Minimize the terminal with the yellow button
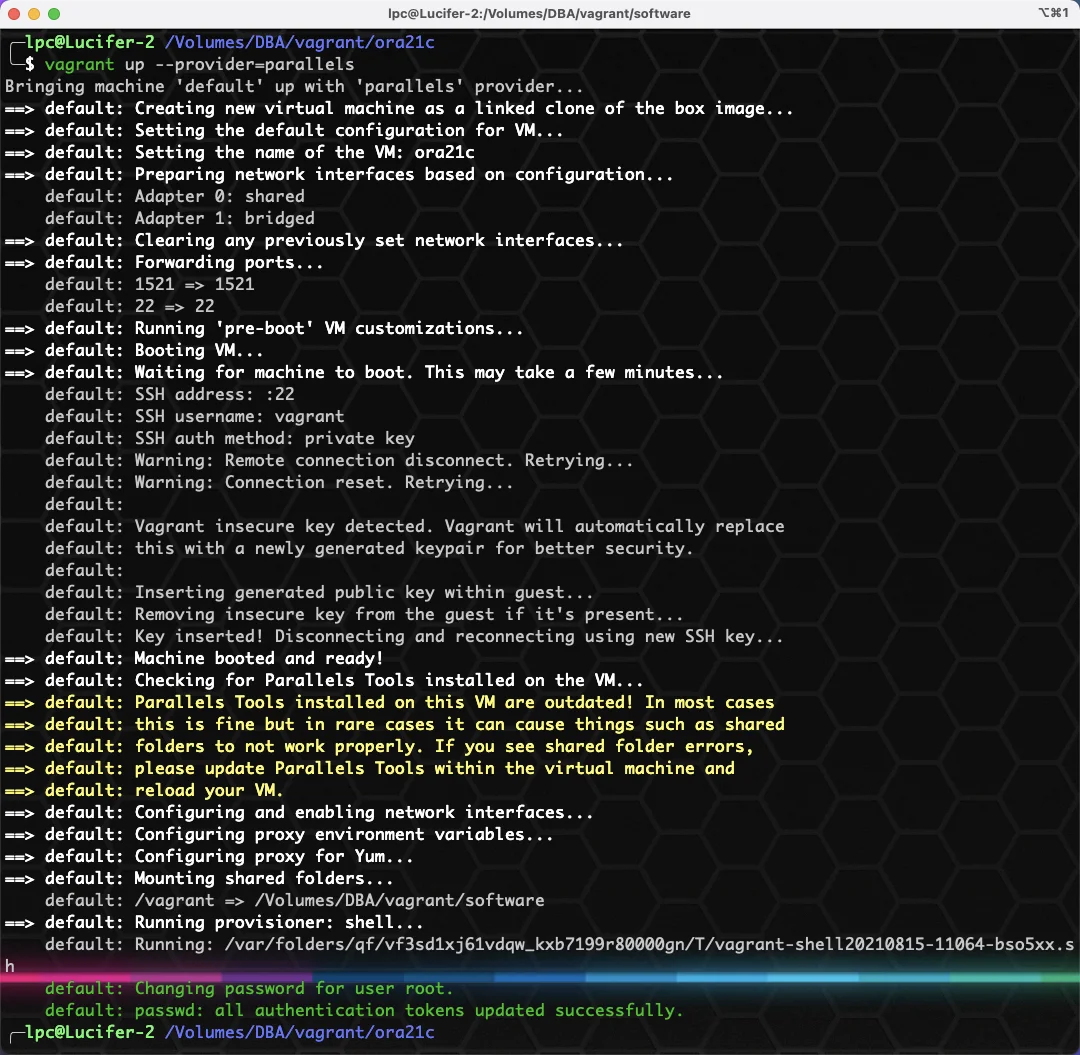Viewport: 1080px width, 1055px height. 34,14
